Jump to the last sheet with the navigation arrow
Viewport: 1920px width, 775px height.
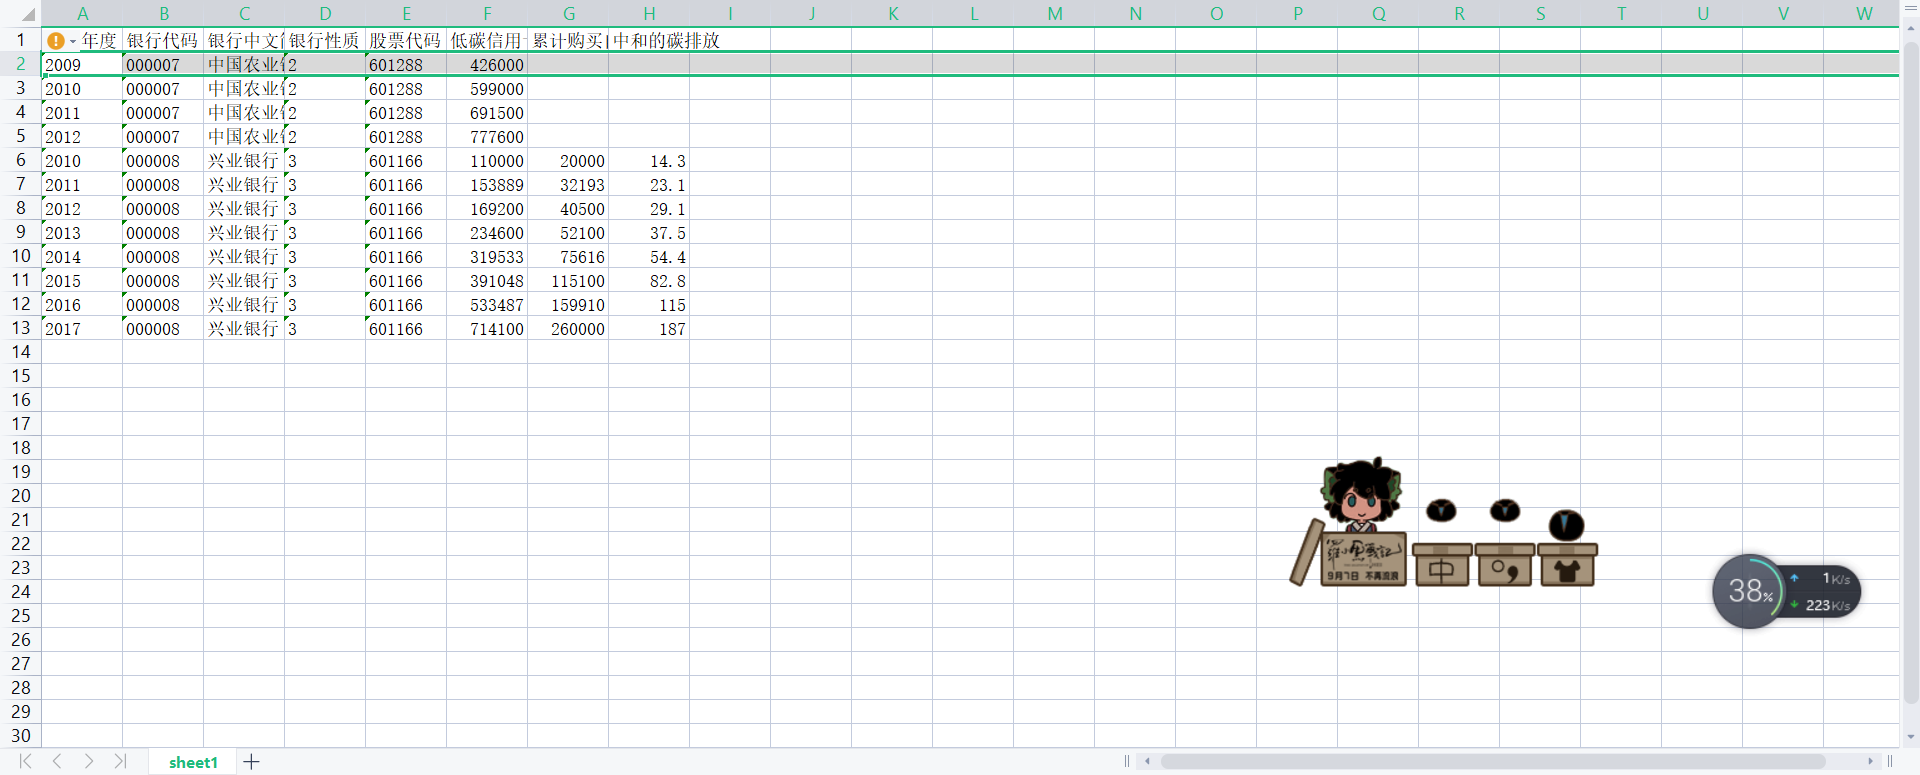pos(121,762)
